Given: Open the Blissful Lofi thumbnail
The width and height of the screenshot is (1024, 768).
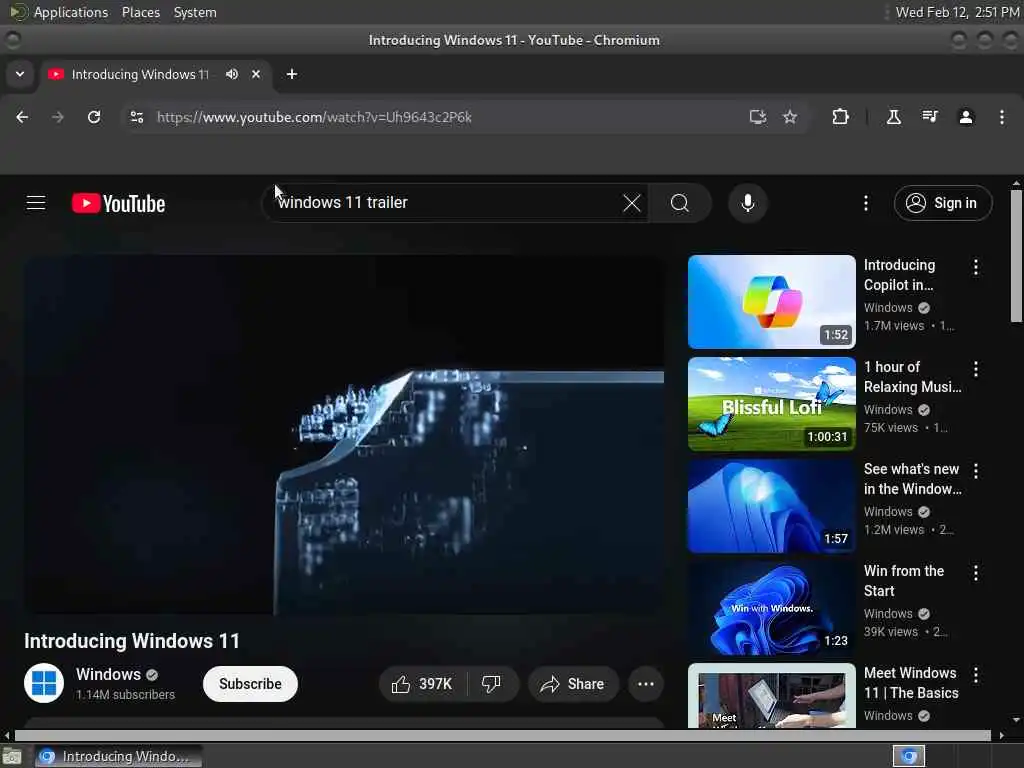Looking at the screenshot, I should tap(771, 404).
